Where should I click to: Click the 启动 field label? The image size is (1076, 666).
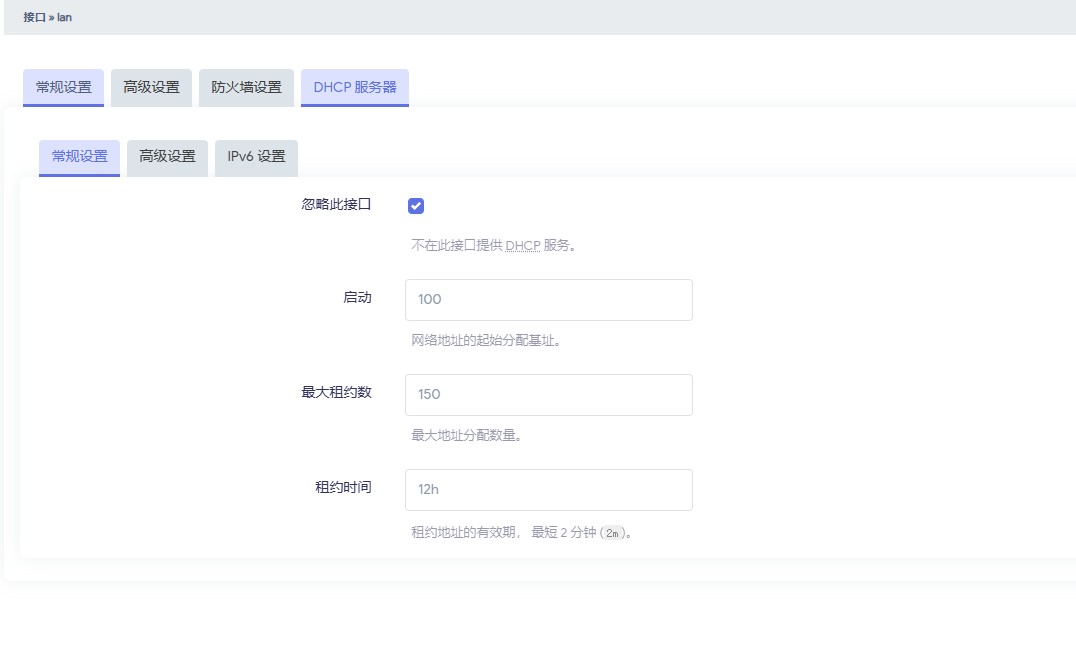357,298
